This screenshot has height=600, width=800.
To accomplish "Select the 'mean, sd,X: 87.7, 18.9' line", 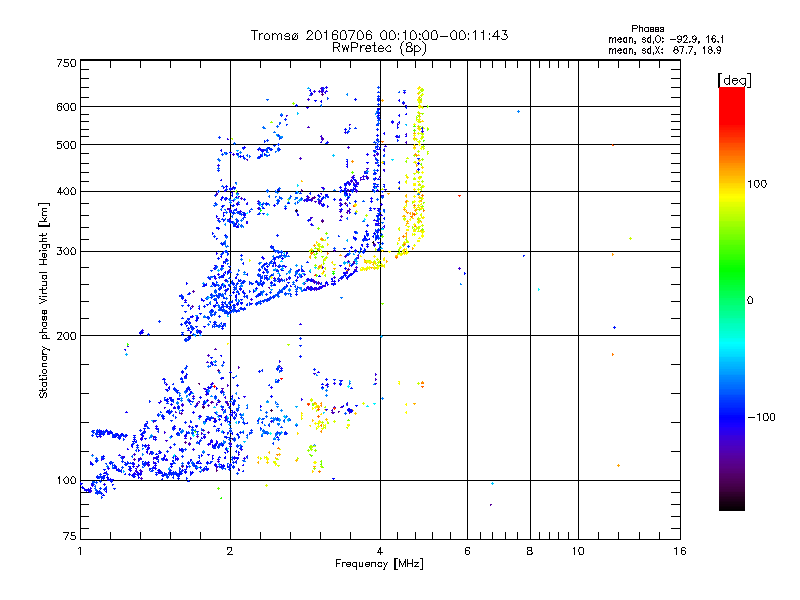I will [664, 50].
